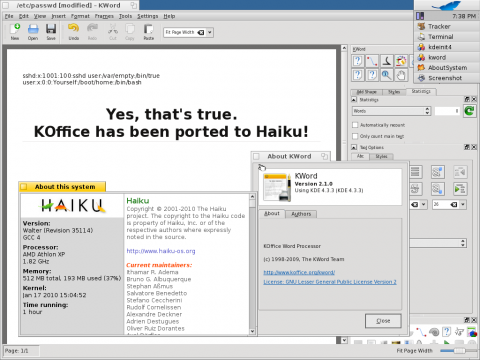Screen dimensions: 480x360
Task: Clear the zoom combo box text
Action: [201, 32]
